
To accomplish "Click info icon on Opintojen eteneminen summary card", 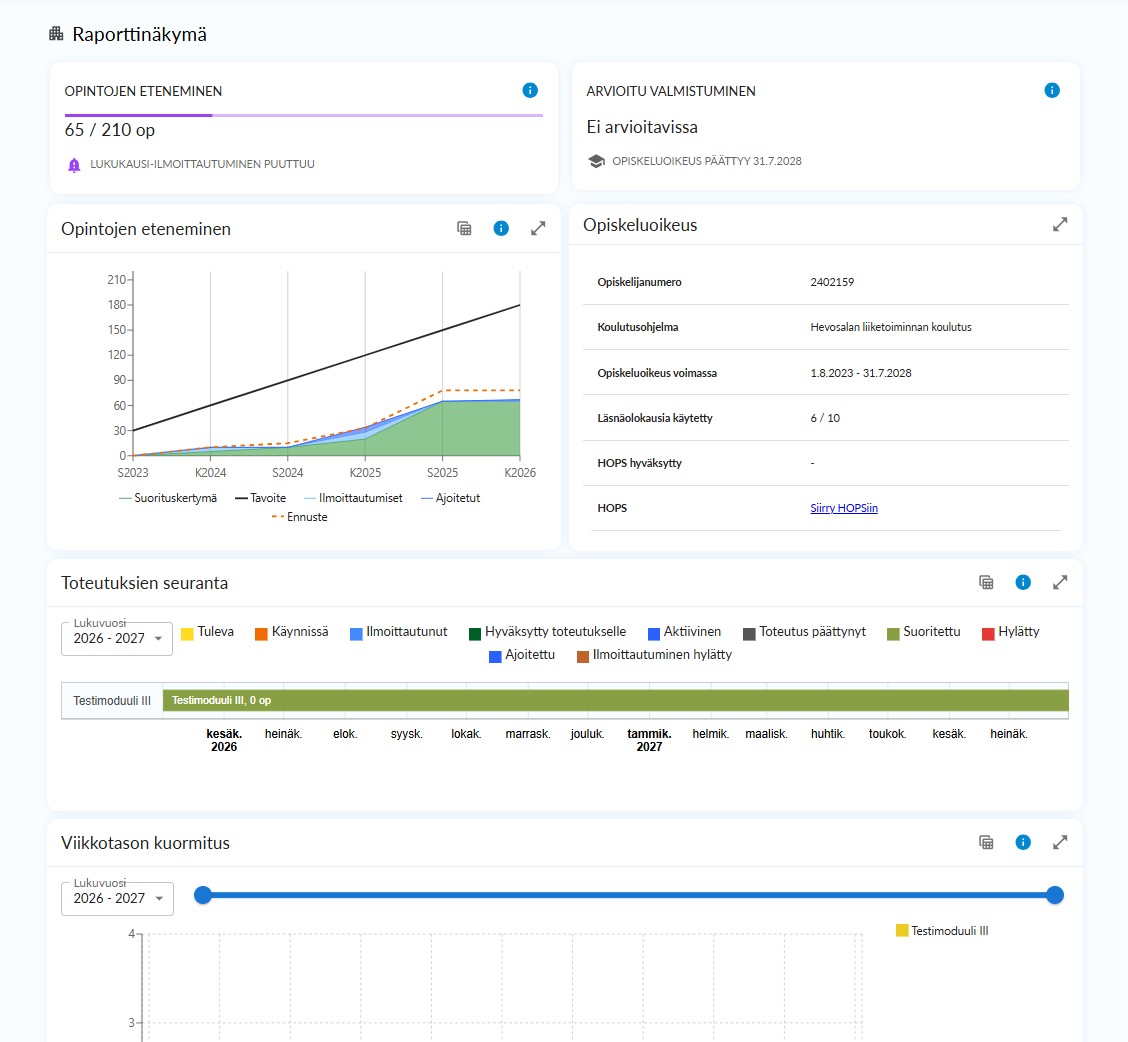I will pyautogui.click(x=530, y=90).
